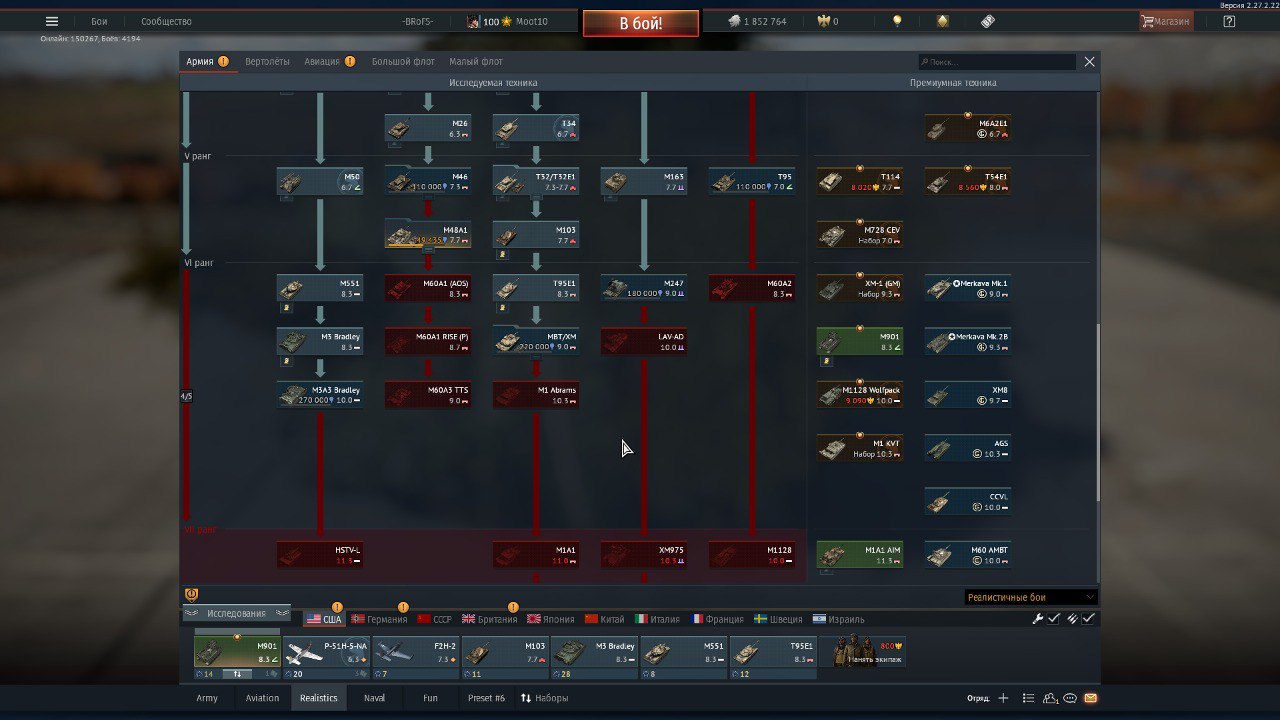Open the help question mark icon

coord(1229,21)
